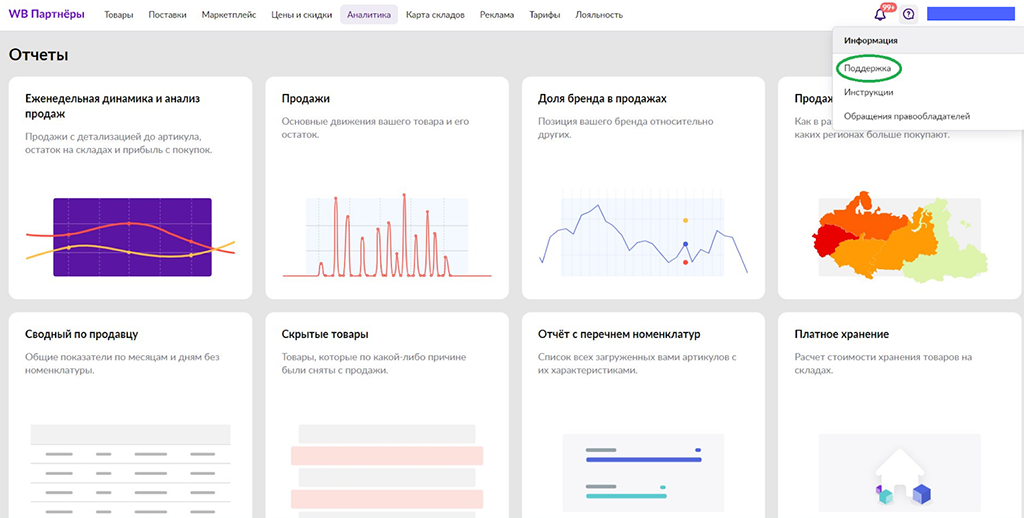Open the Скрытые товары report
Screen dimensions: 1024x518
(387, 415)
